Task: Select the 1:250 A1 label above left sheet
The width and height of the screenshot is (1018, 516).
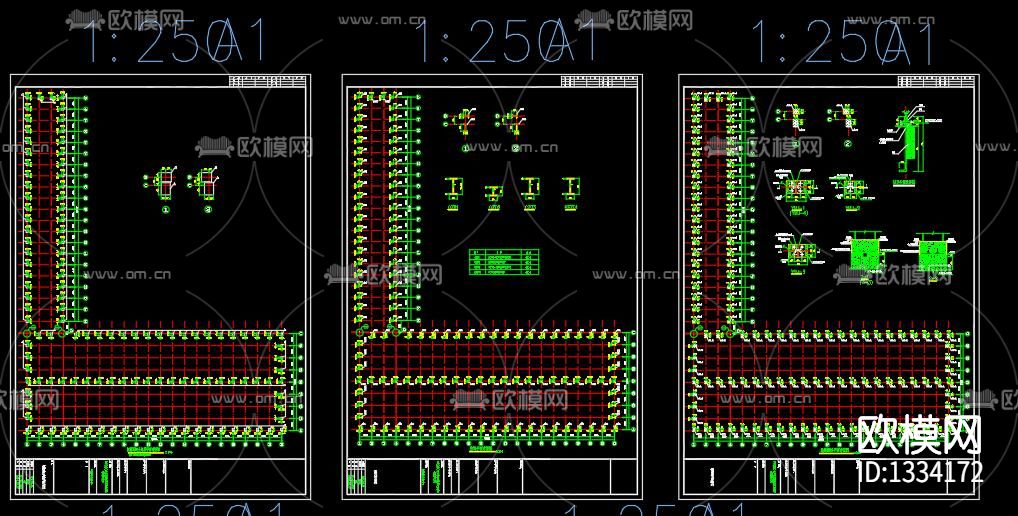Action: pos(177,41)
